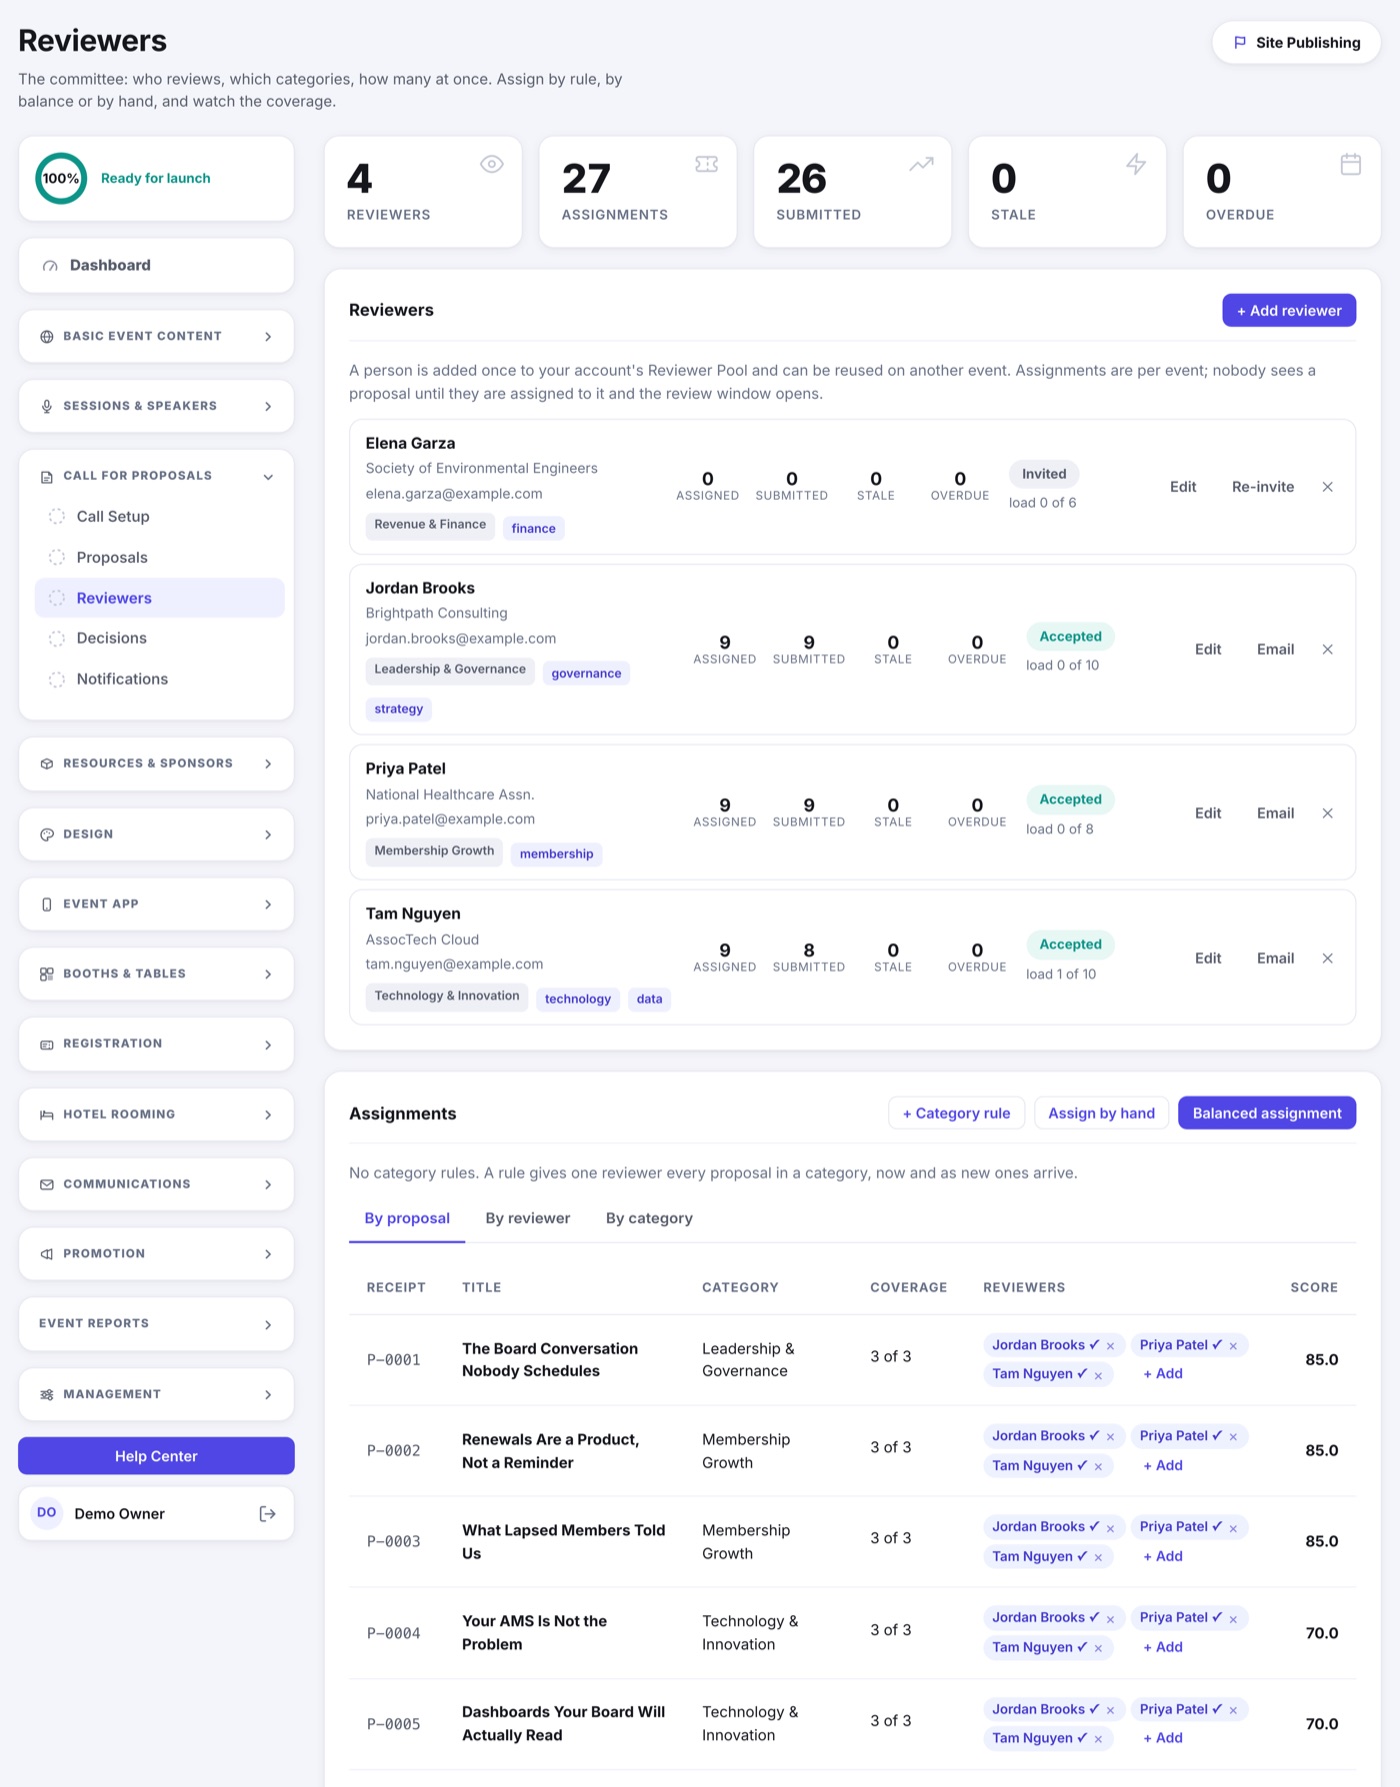This screenshot has width=1400, height=1787.
Task: Click the Add reviewer button
Action: click(x=1289, y=310)
